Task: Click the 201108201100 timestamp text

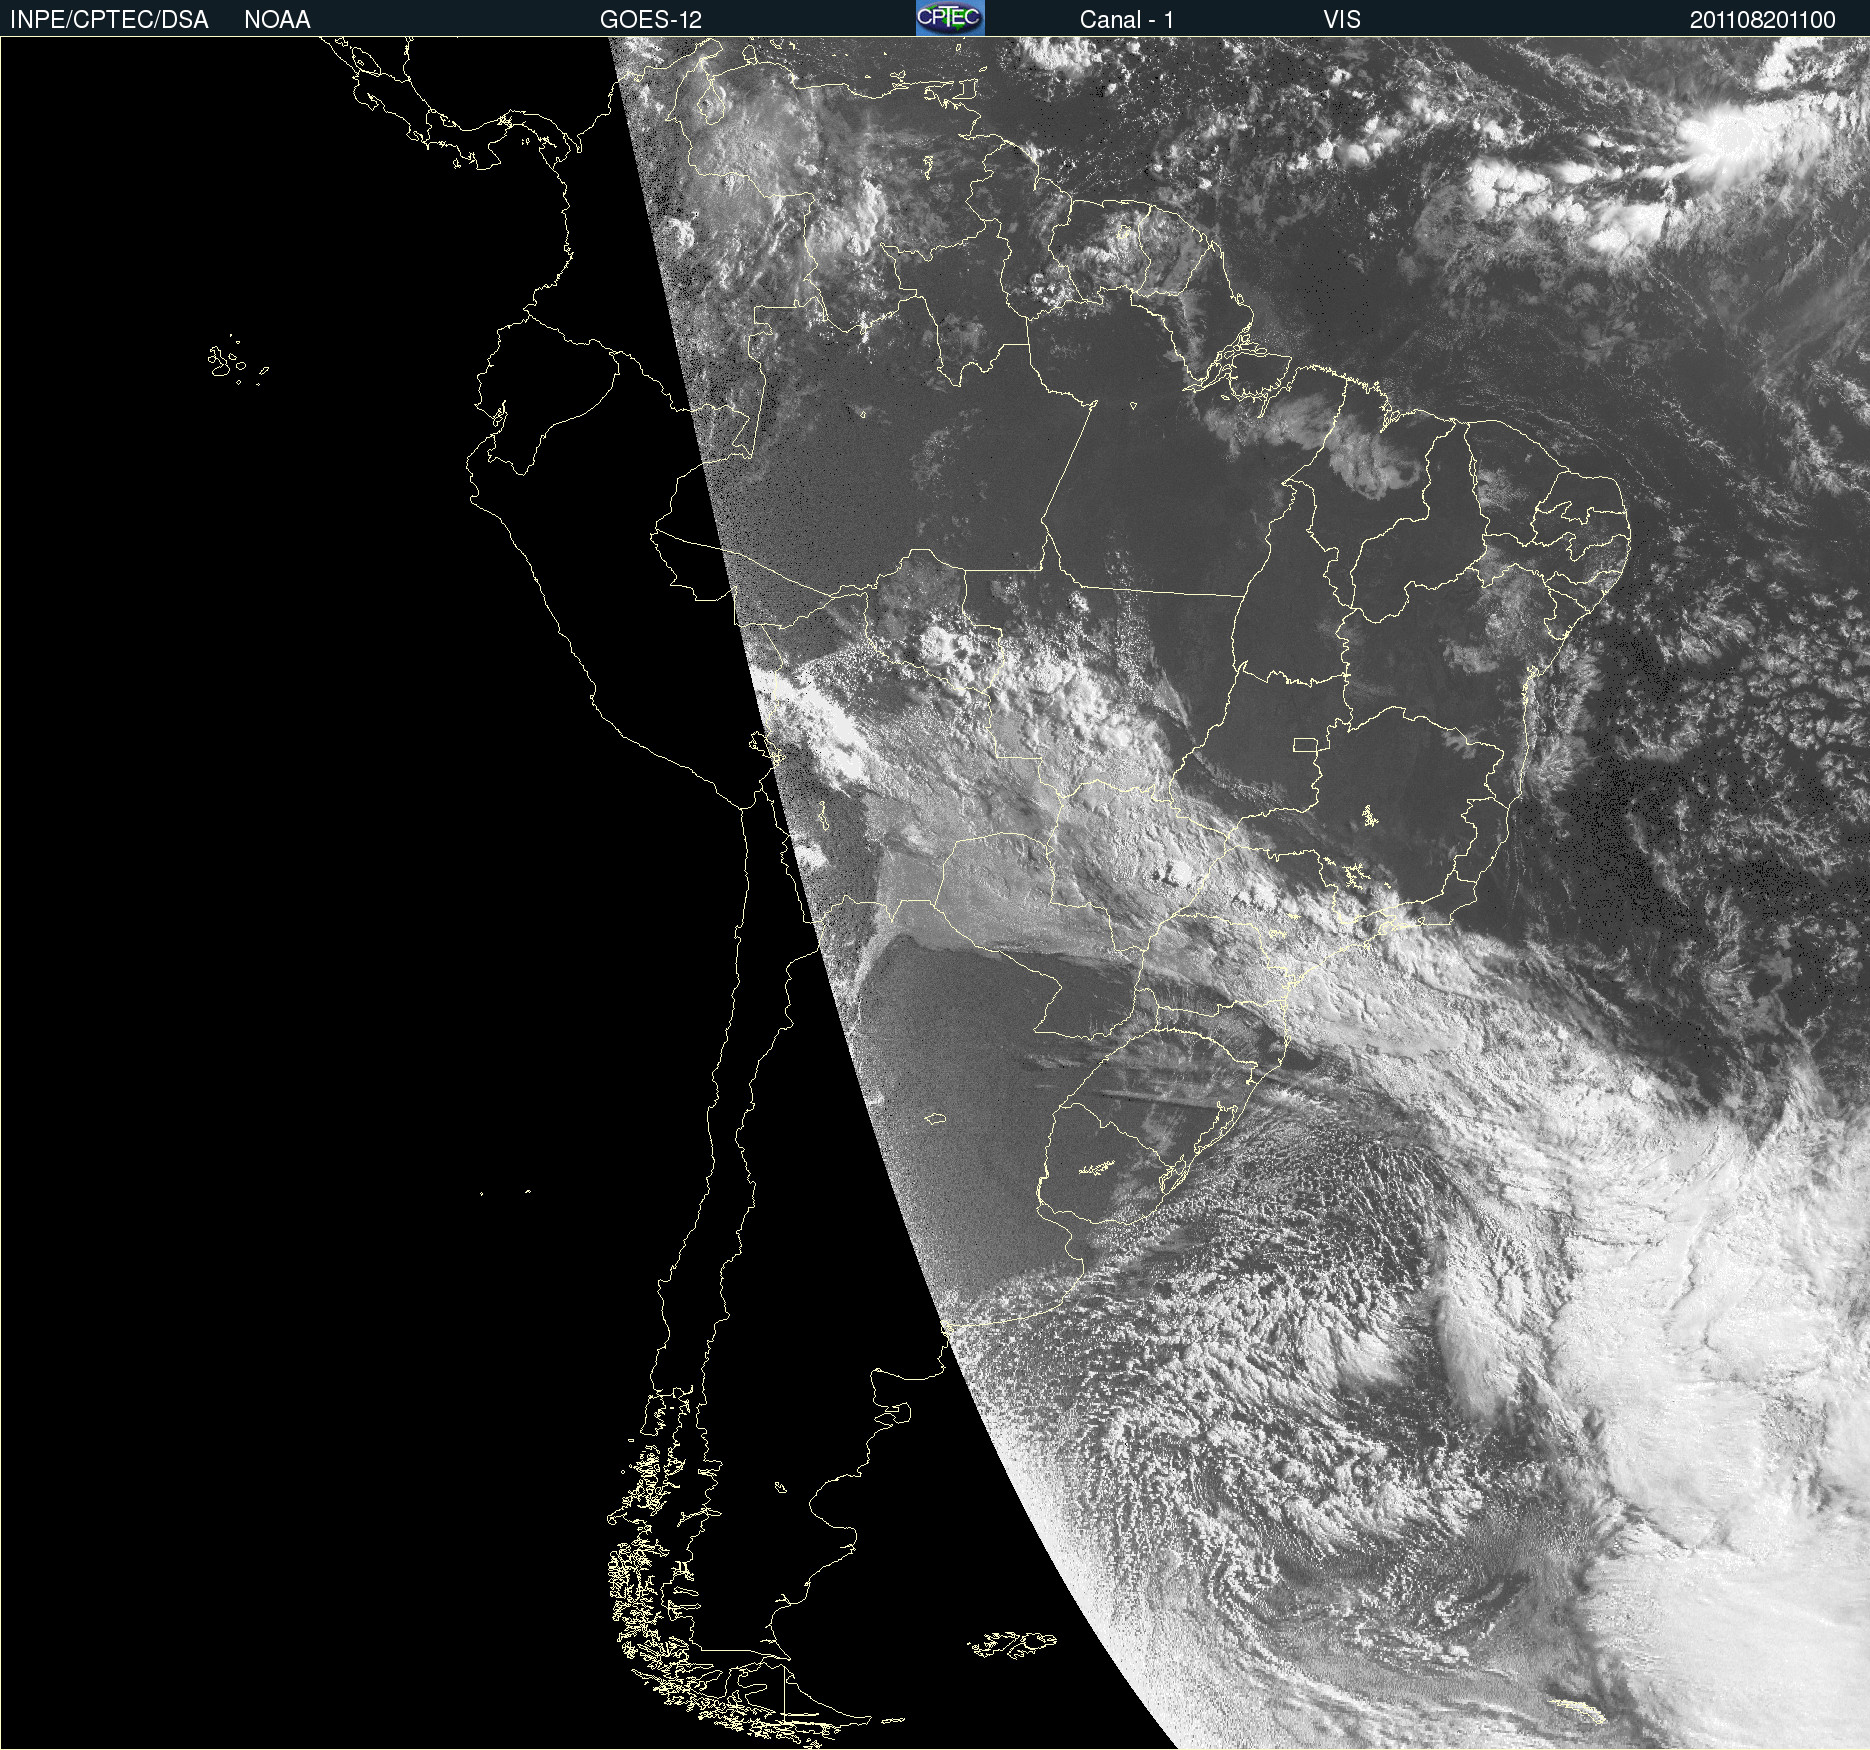Action: coord(1763,20)
